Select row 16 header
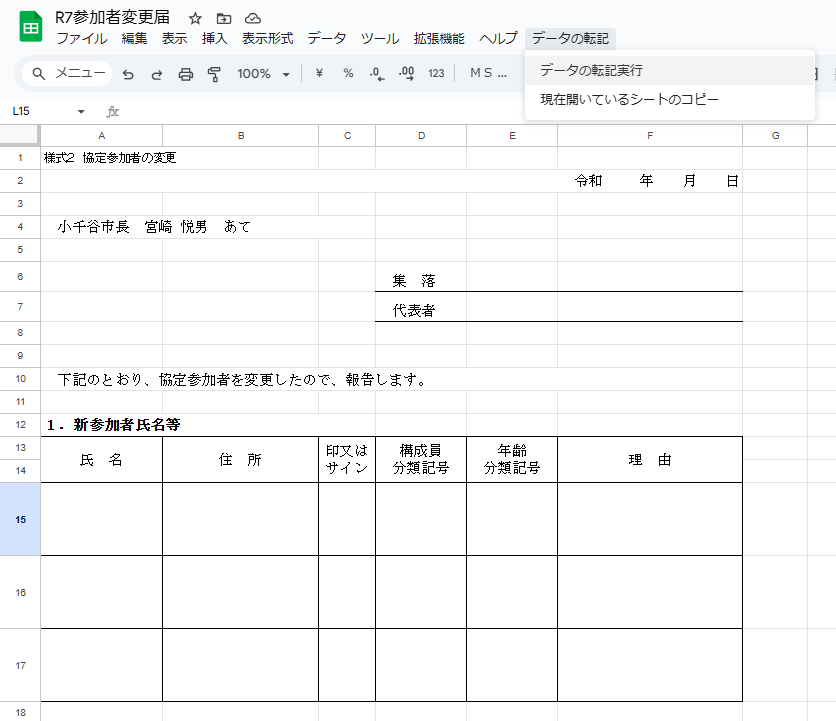 (x=20, y=592)
